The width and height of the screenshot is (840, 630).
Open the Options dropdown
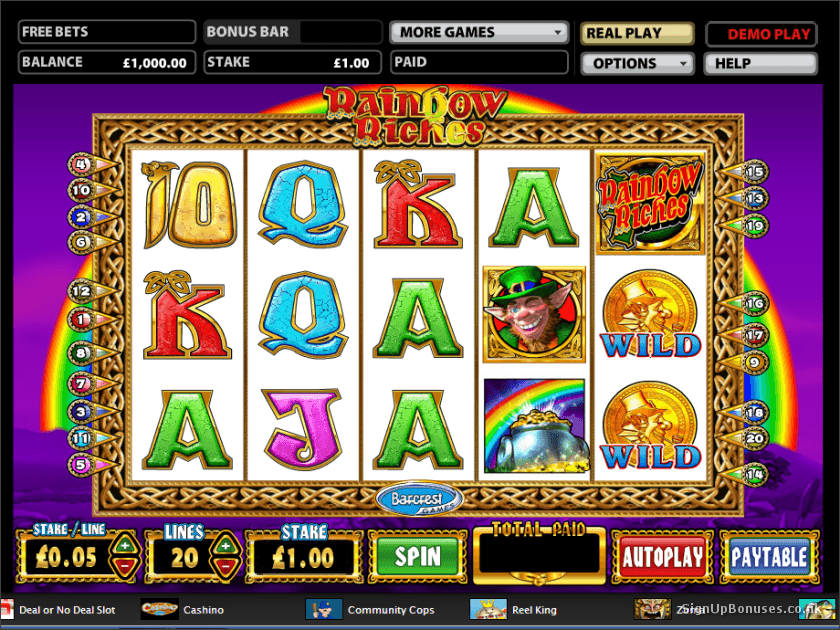[x=638, y=63]
